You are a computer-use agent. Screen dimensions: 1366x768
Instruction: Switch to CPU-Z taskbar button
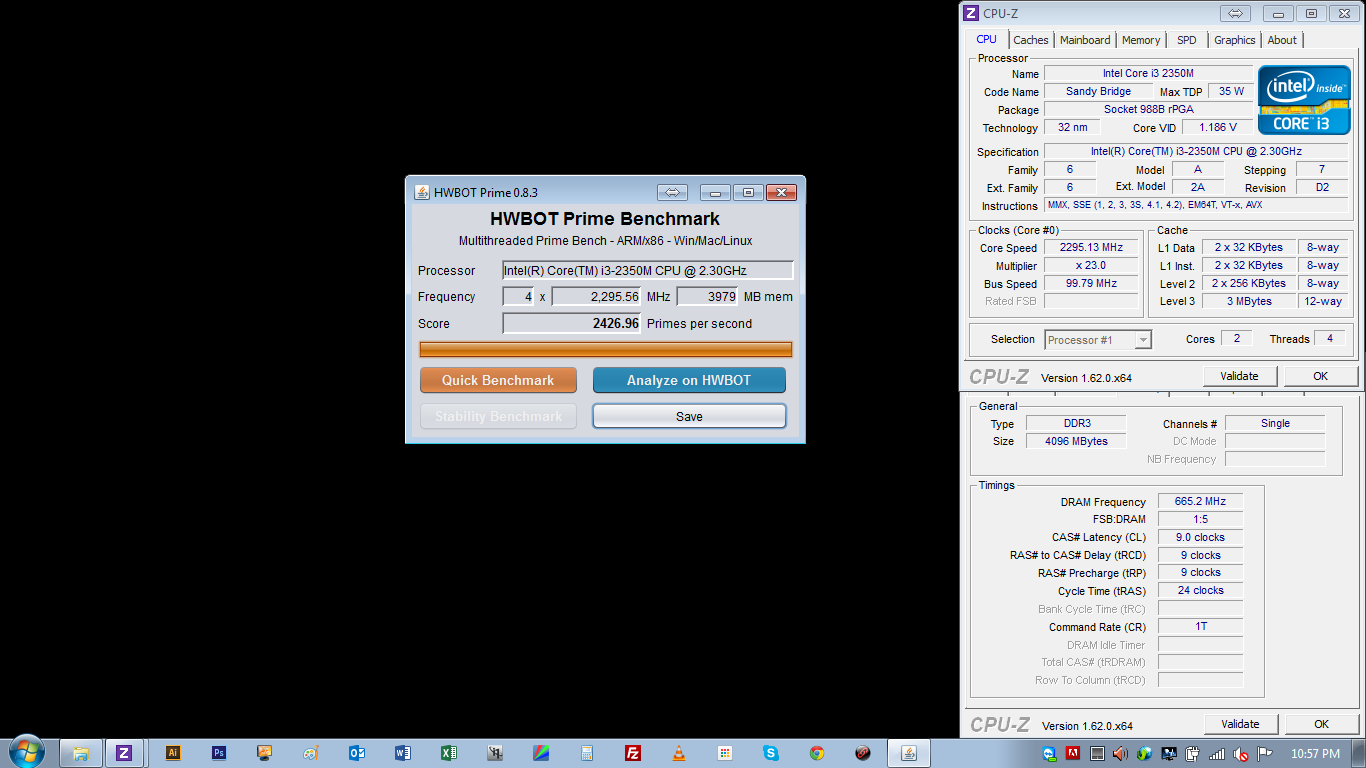(124, 753)
